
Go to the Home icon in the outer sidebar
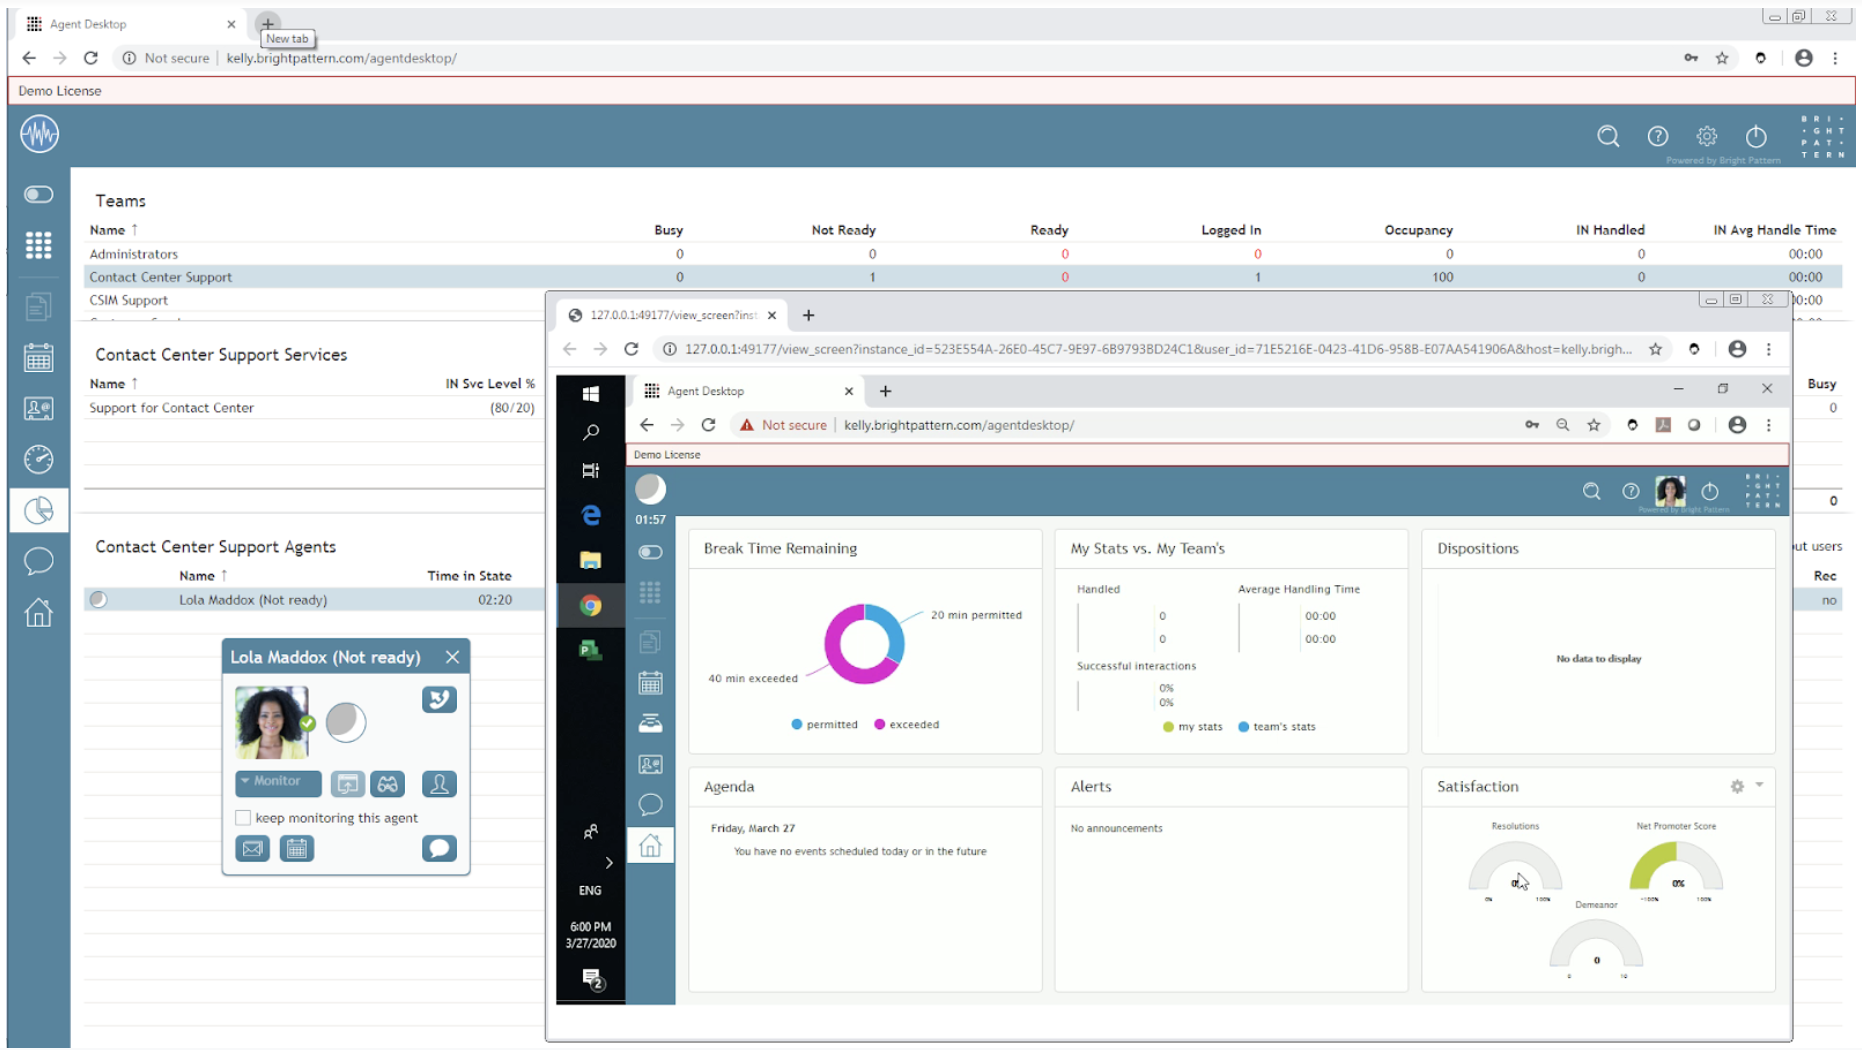(38, 612)
